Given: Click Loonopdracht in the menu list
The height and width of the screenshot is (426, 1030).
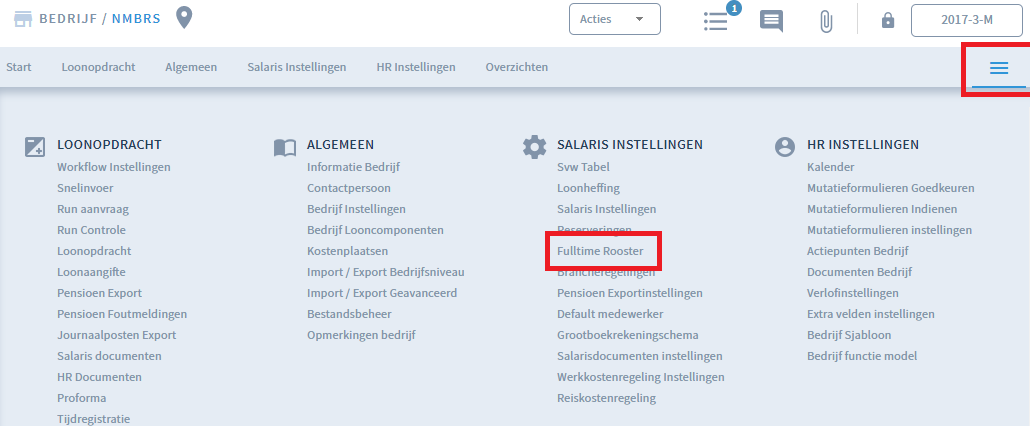Looking at the screenshot, I should [x=94, y=251].
